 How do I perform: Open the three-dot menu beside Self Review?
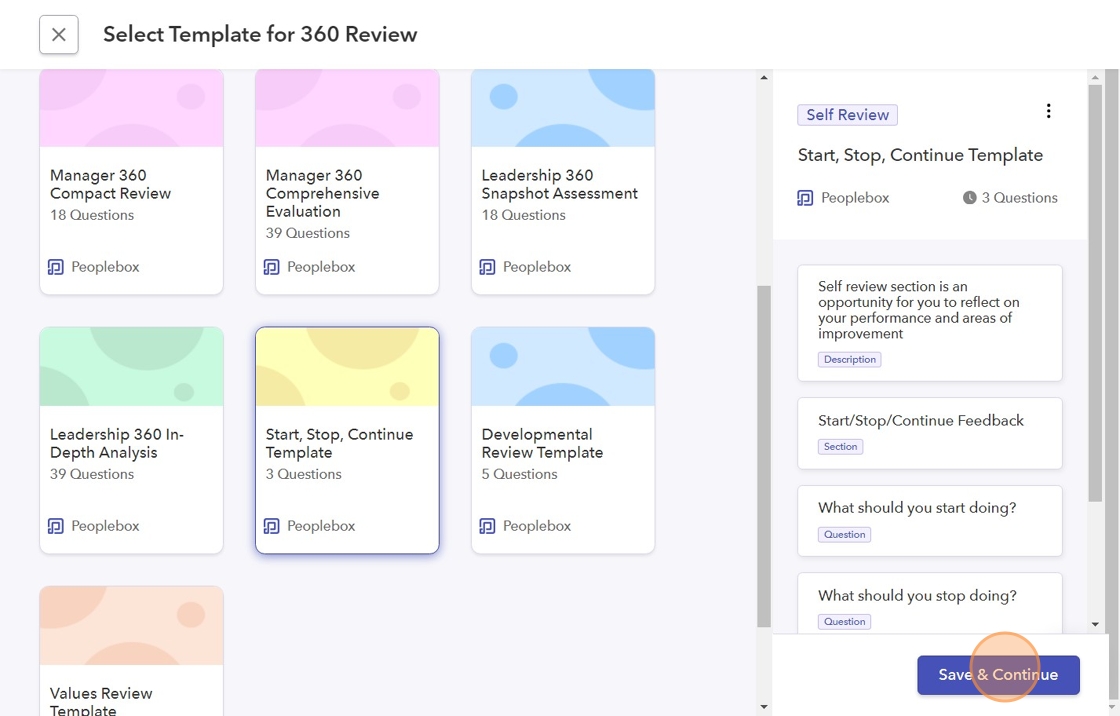click(1048, 111)
